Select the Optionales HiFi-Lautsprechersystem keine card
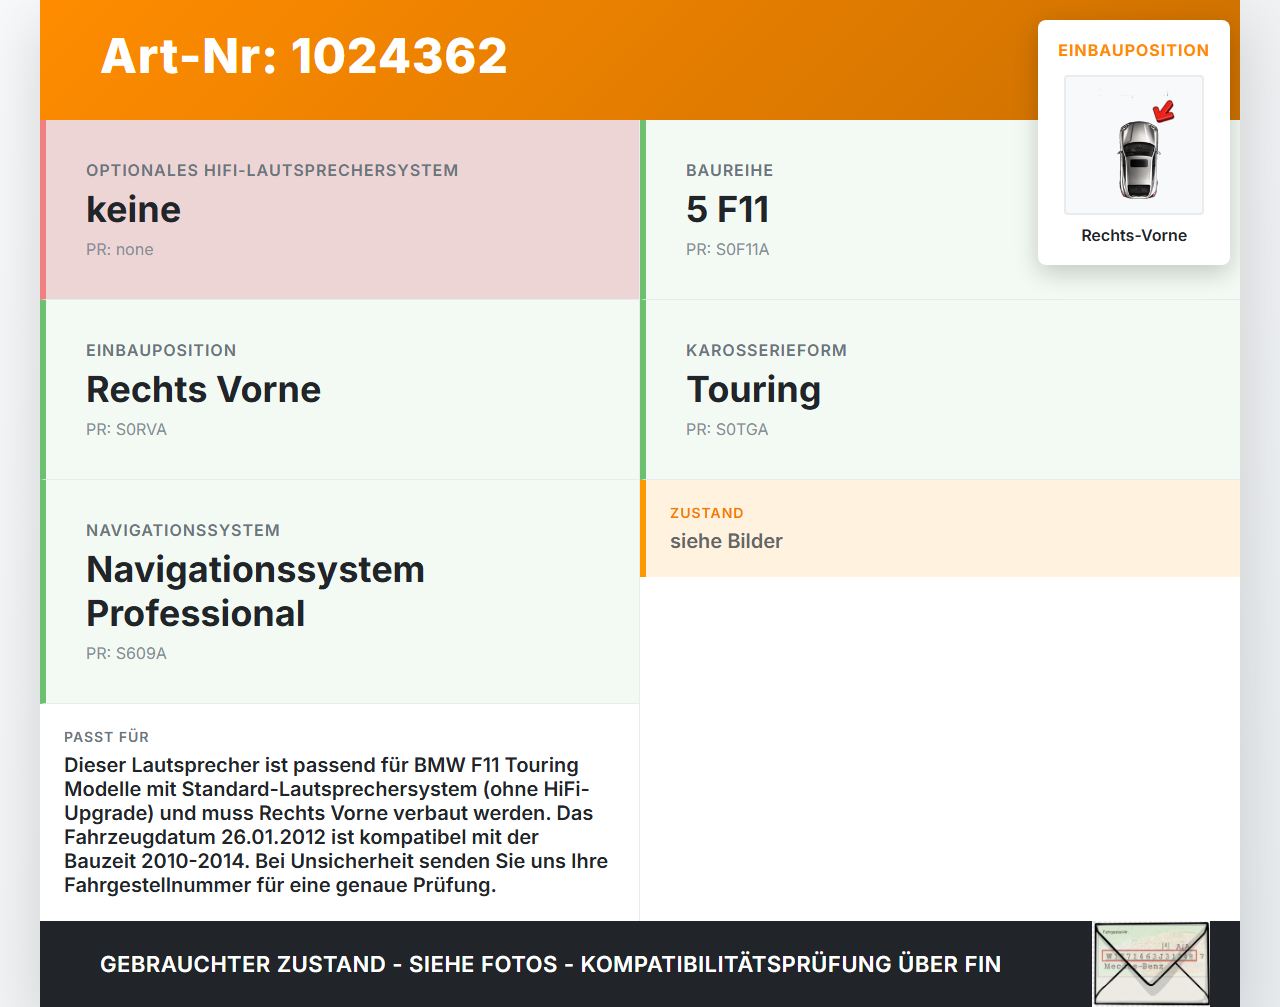 (x=340, y=210)
